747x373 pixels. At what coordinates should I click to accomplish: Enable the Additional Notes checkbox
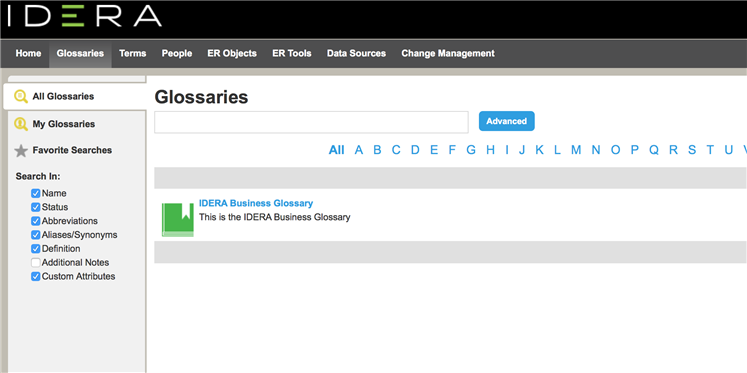click(x=35, y=262)
